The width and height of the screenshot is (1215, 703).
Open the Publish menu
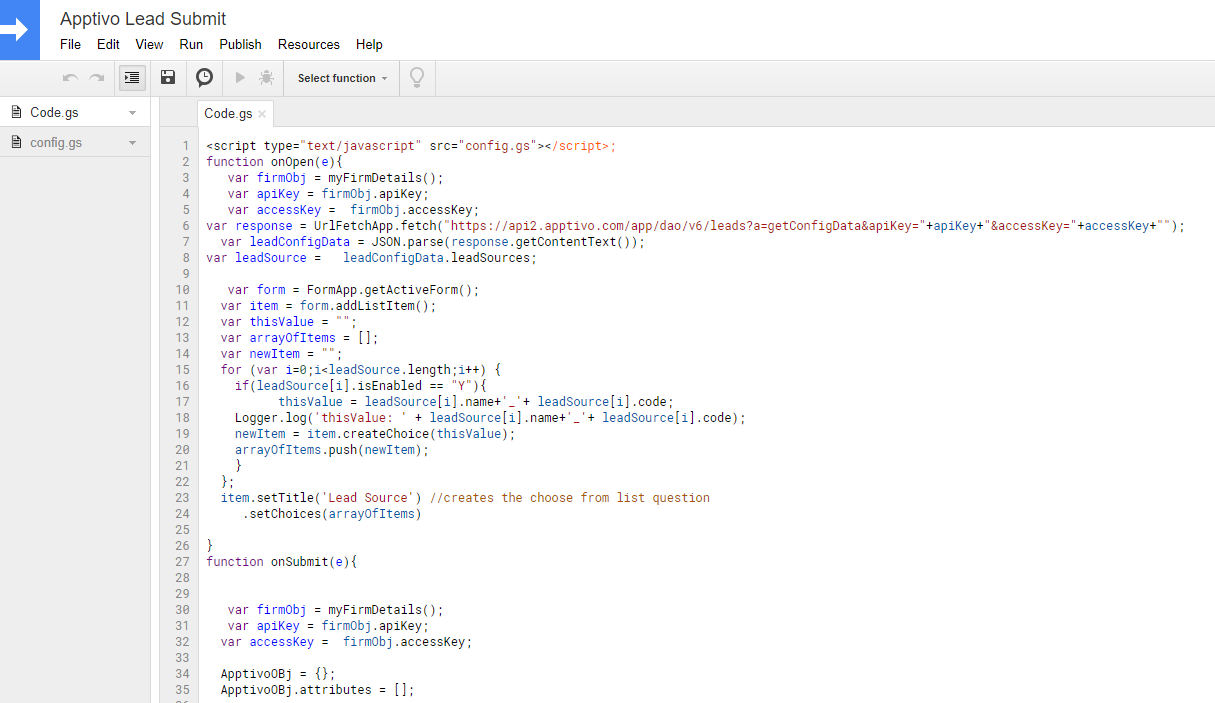[x=240, y=44]
